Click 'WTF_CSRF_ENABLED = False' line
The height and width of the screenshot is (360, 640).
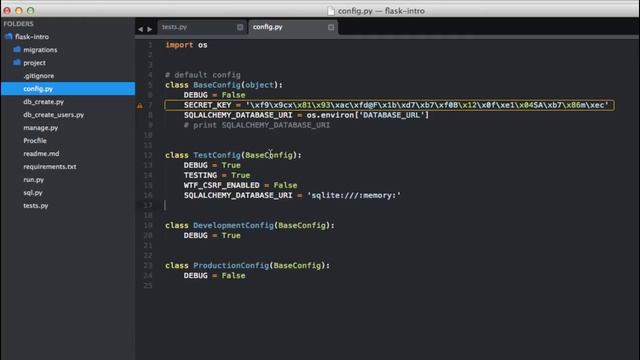[x=240, y=185]
